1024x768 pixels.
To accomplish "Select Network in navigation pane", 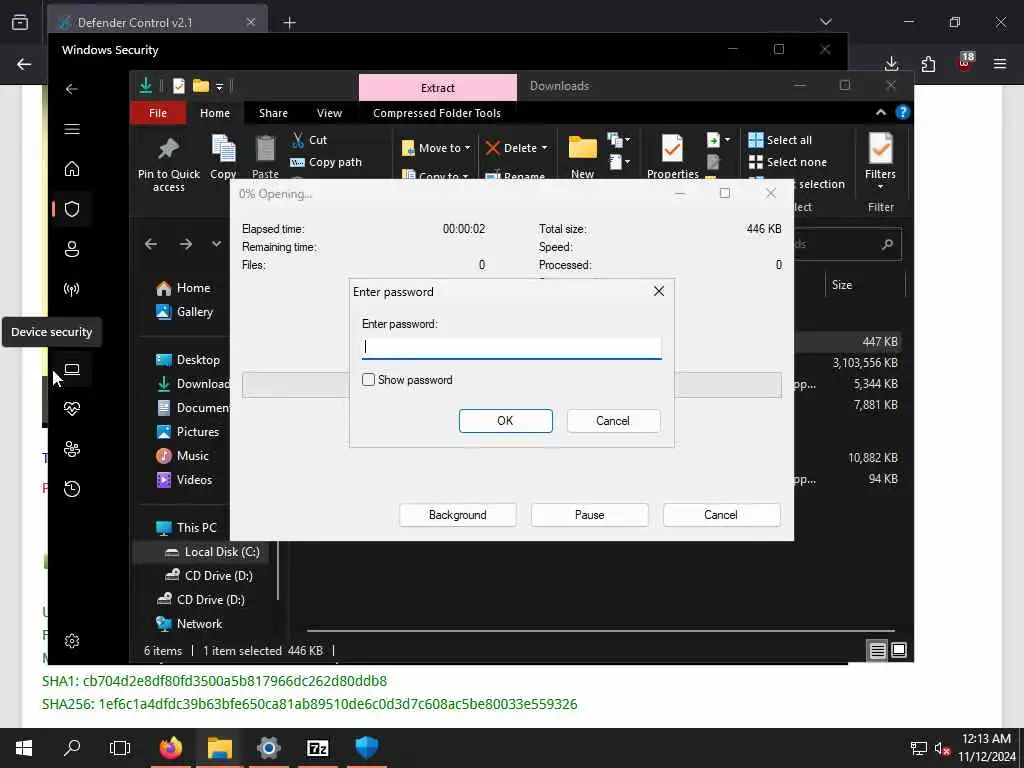I will click(x=189, y=624).
